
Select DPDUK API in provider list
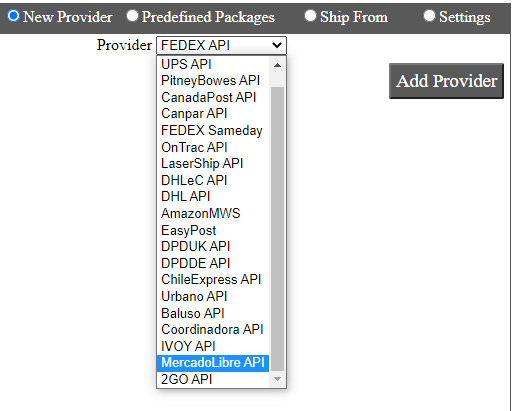[213, 246]
